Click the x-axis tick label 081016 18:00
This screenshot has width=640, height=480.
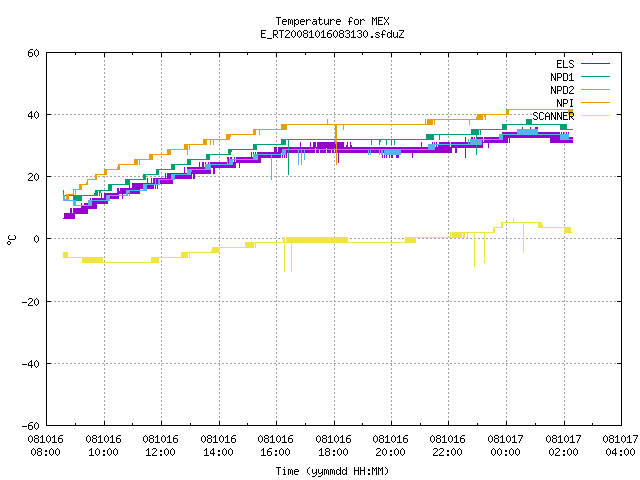[334, 446]
